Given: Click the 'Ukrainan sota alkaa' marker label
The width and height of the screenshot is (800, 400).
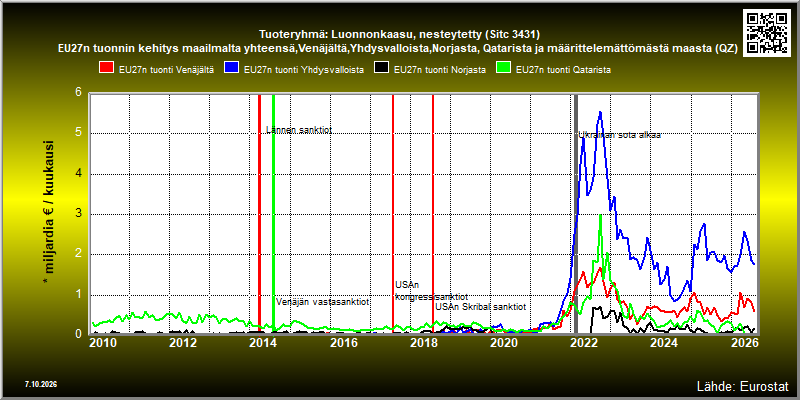Looking at the screenshot, I should coord(619,135).
